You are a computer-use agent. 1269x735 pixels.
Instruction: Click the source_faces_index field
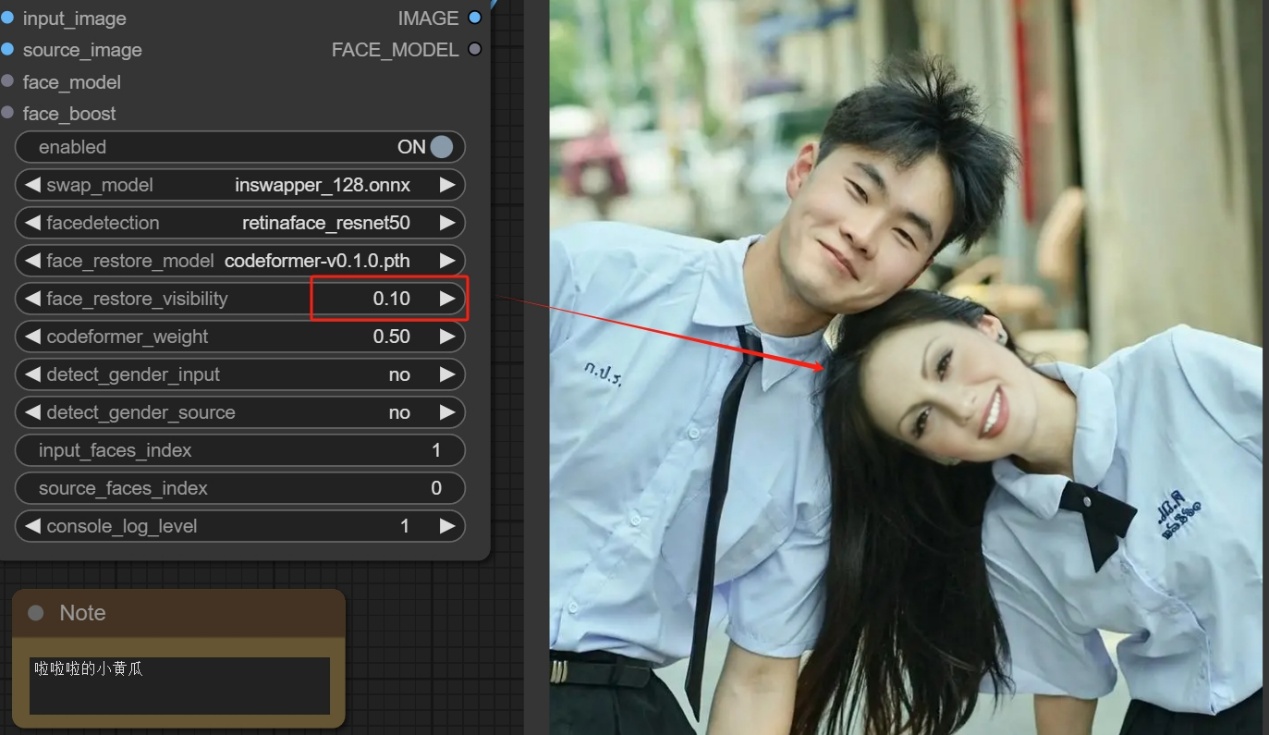point(240,489)
